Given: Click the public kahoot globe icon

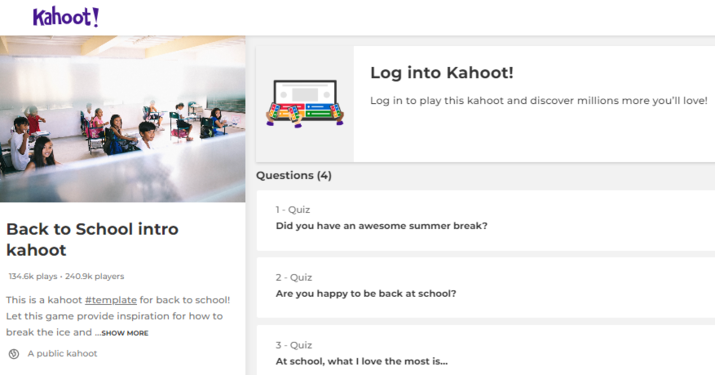Looking at the screenshot, I should [x=14, y=354].
